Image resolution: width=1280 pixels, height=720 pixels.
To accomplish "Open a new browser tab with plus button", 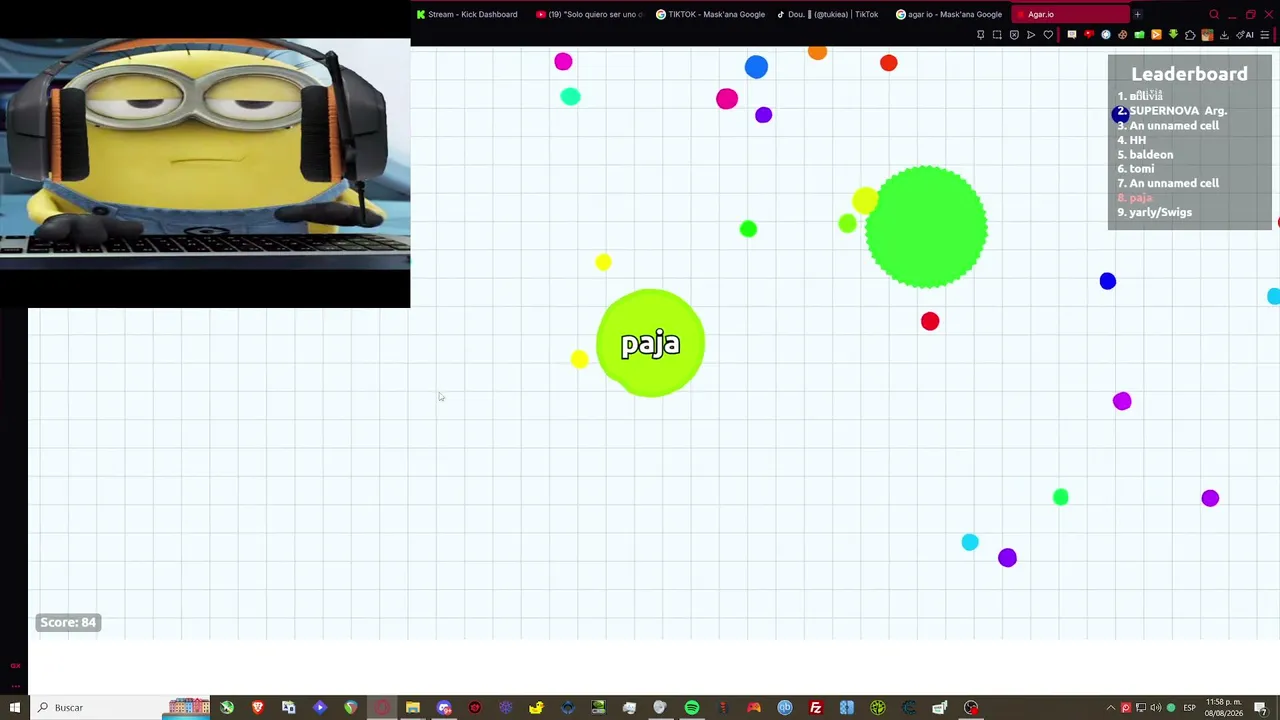I will pos(1137,14).
